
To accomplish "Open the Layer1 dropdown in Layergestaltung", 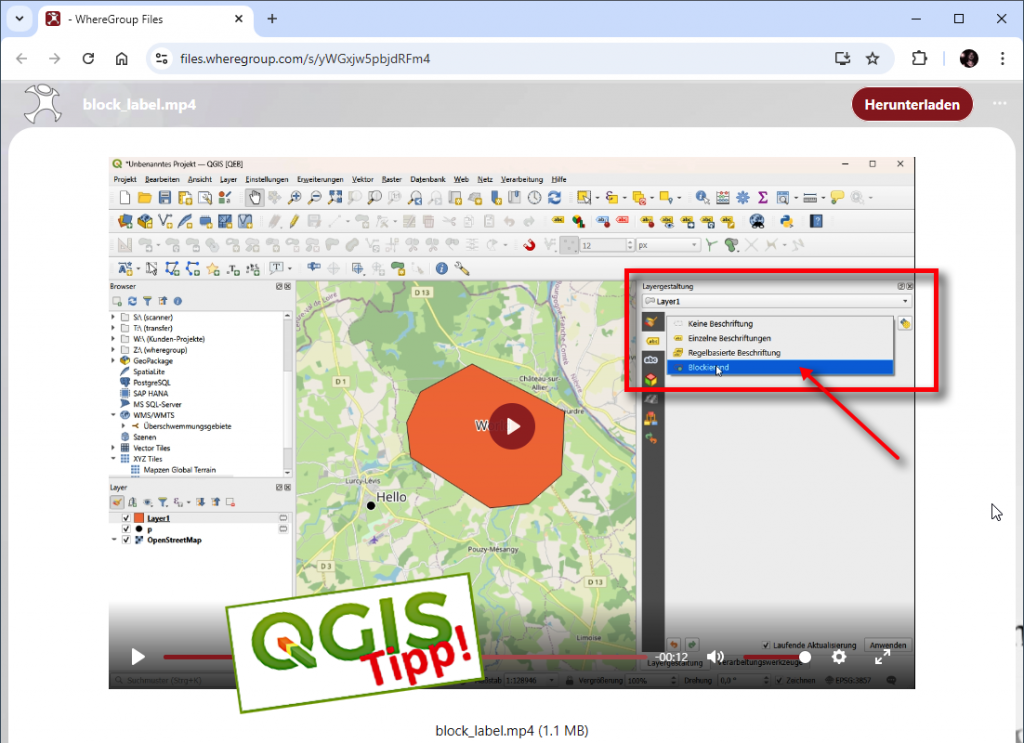I will [x=776, y=302].
